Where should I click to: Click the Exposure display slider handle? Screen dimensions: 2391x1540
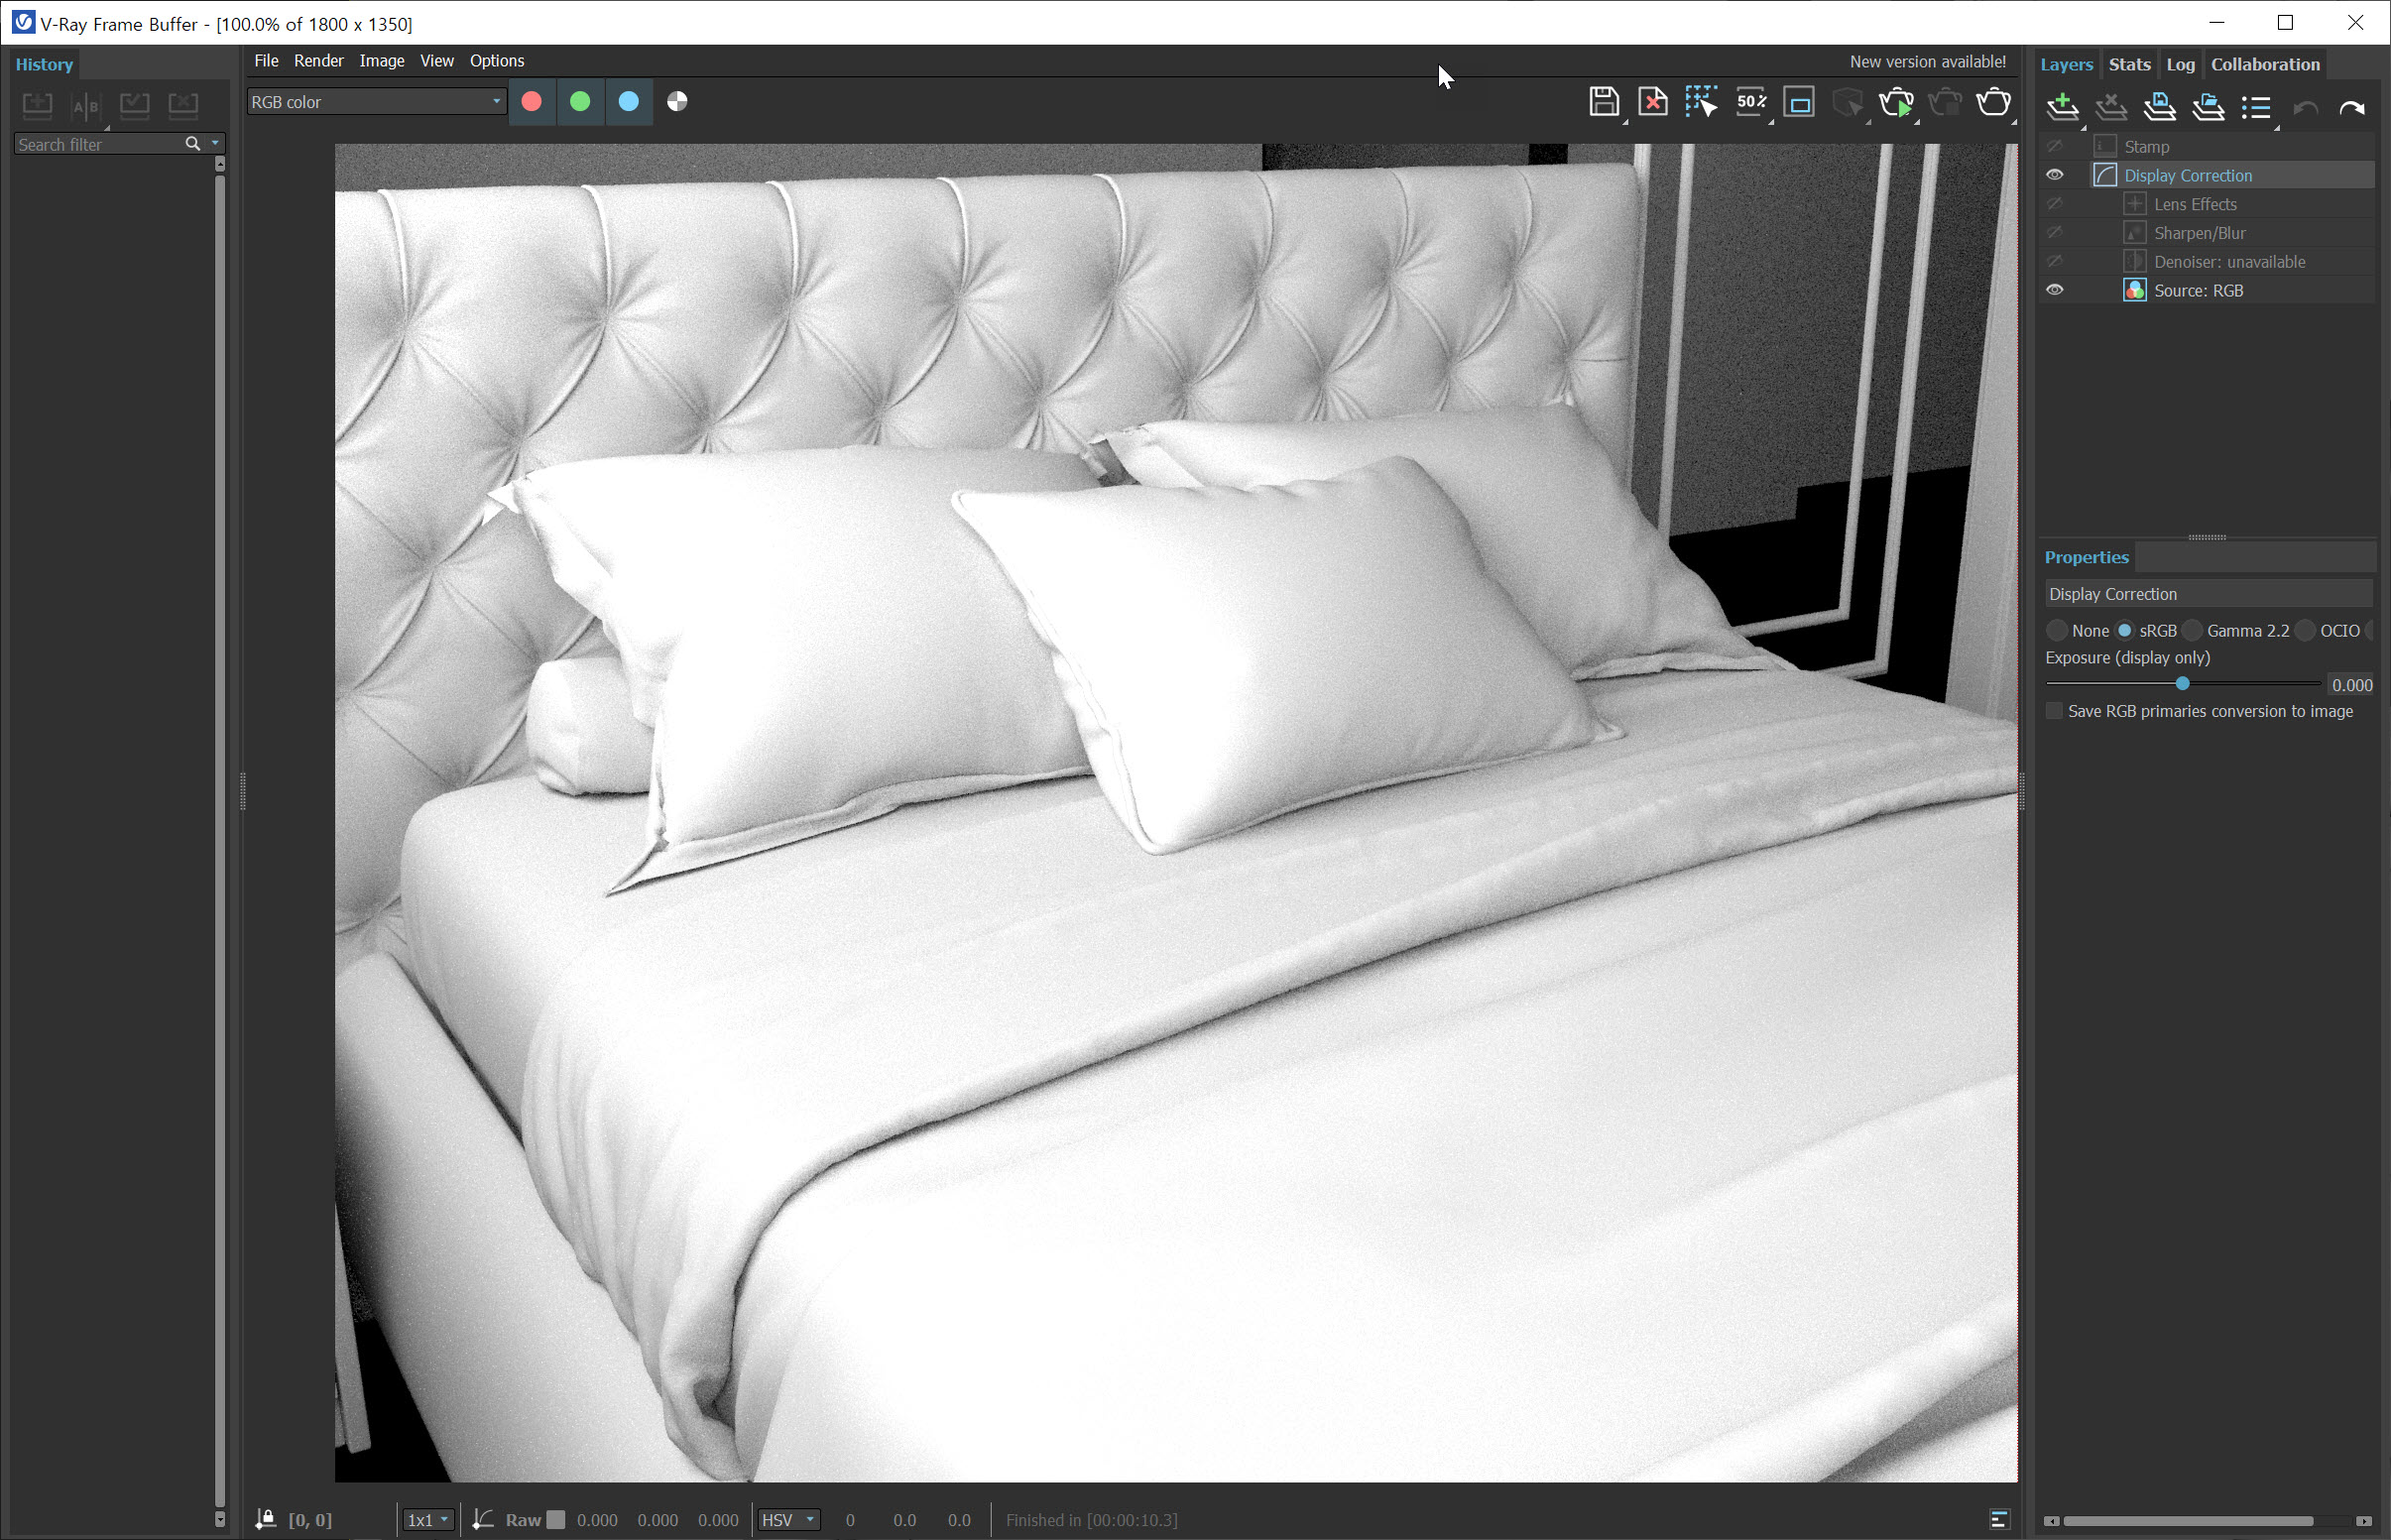coord(2182,684)
